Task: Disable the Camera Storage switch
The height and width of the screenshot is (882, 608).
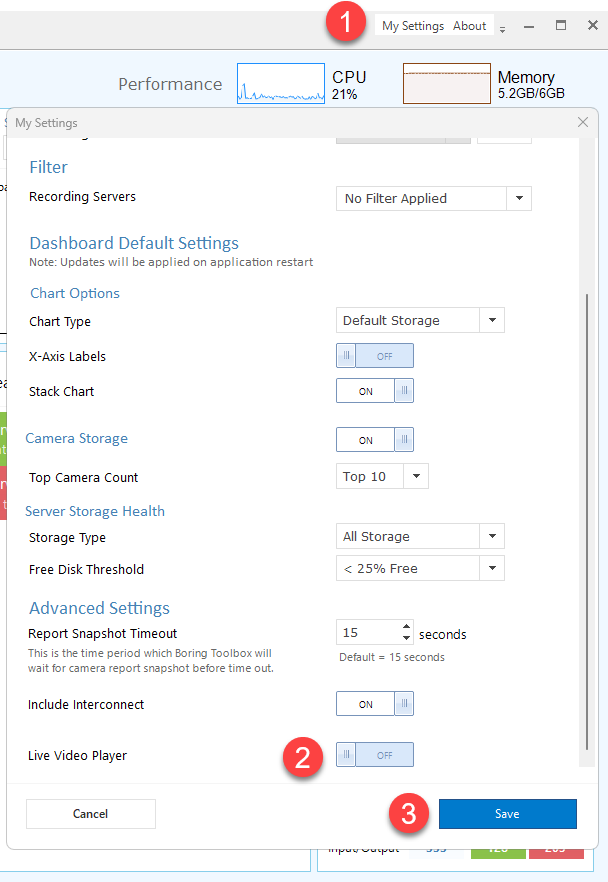Action: 374,439
